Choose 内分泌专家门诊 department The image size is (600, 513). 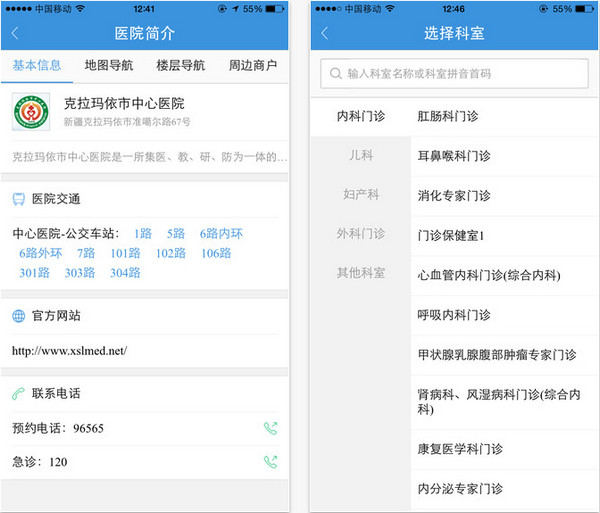[x=504, y=489]
